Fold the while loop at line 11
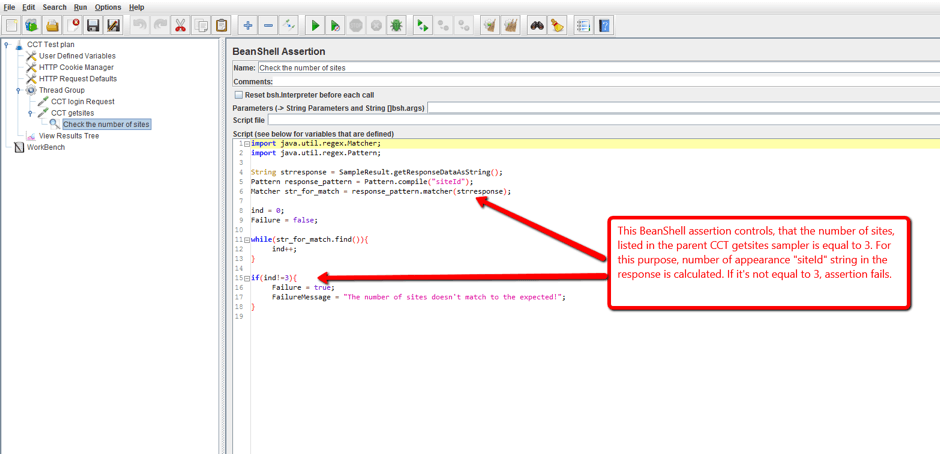The height and width of the screenshot is (454, 940). click(x=246, y=239)
